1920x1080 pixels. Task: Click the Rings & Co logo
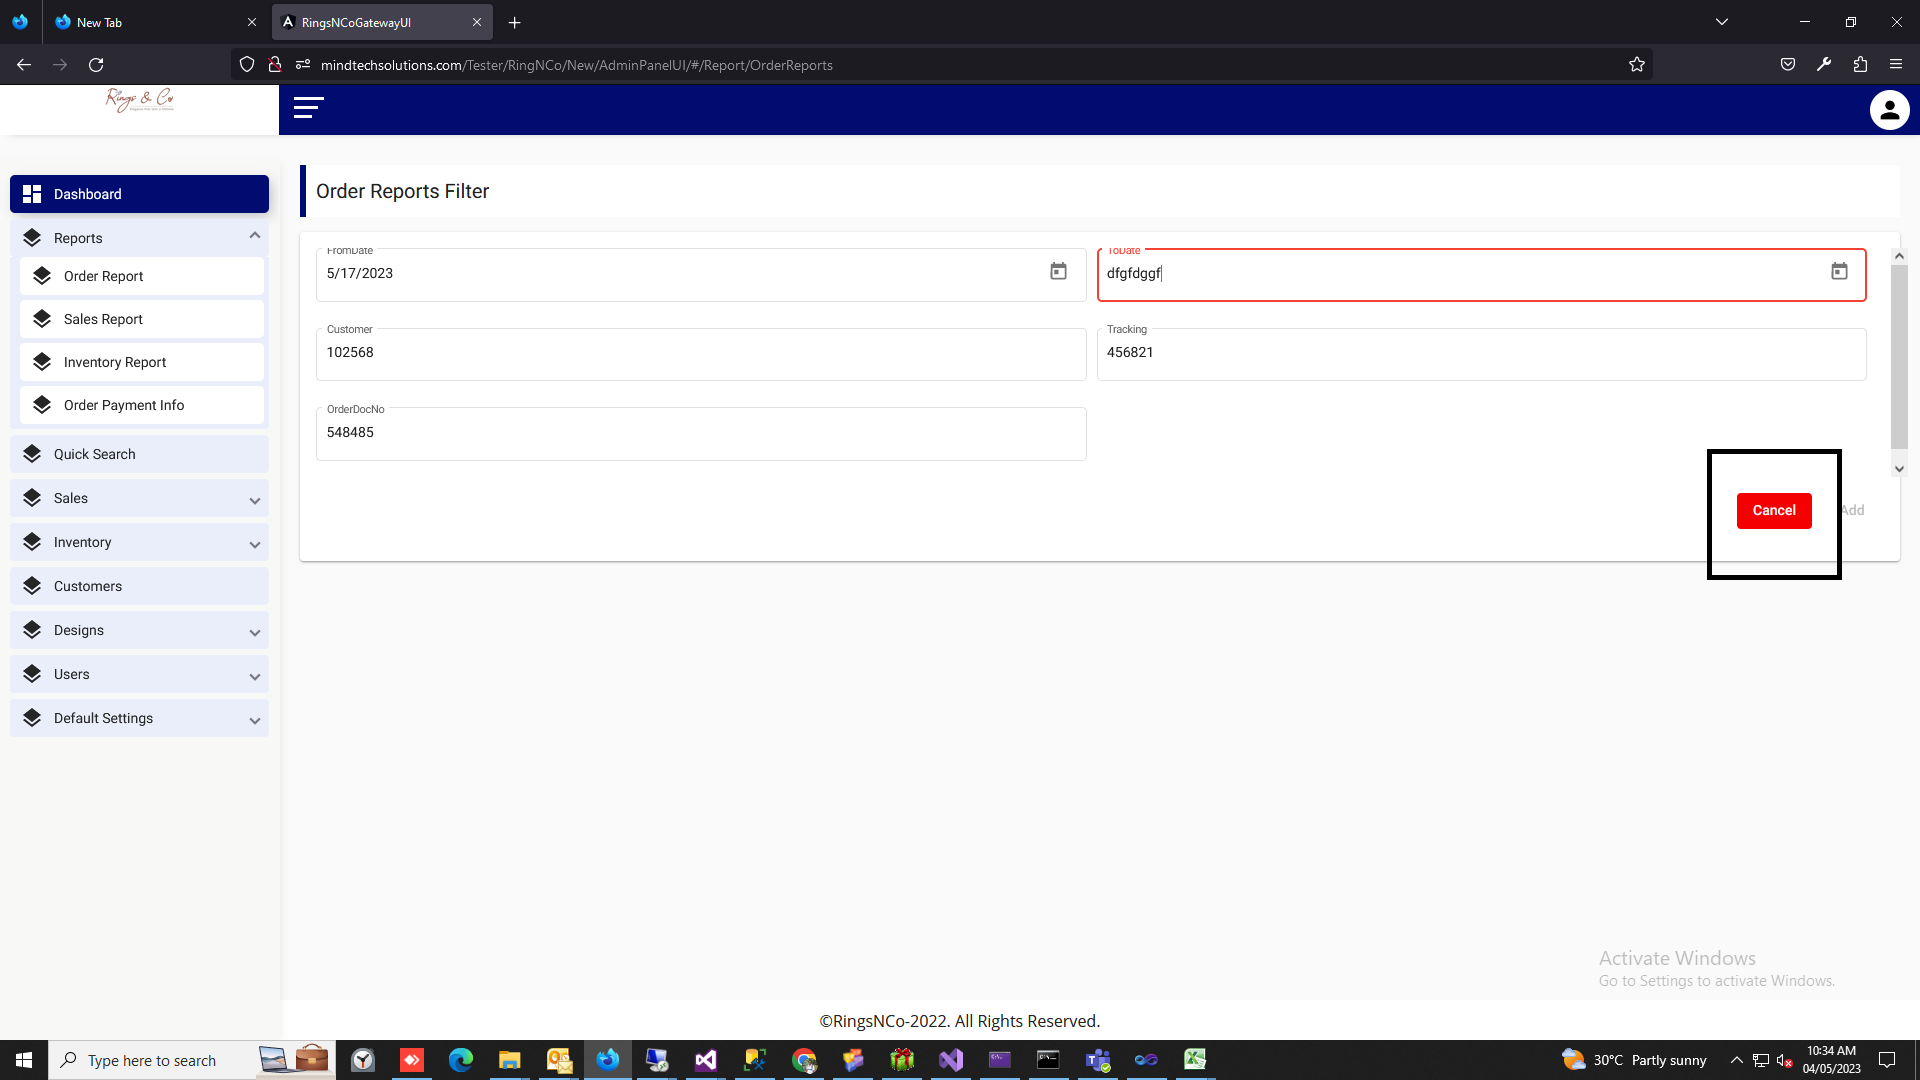point(140,99)
